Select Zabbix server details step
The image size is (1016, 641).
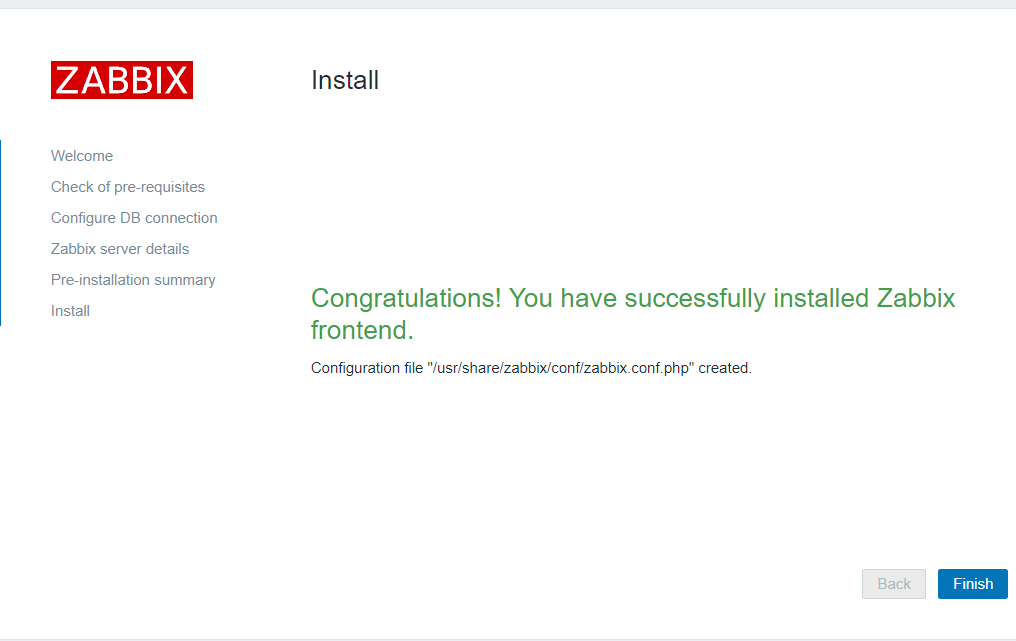pos(120,250)
